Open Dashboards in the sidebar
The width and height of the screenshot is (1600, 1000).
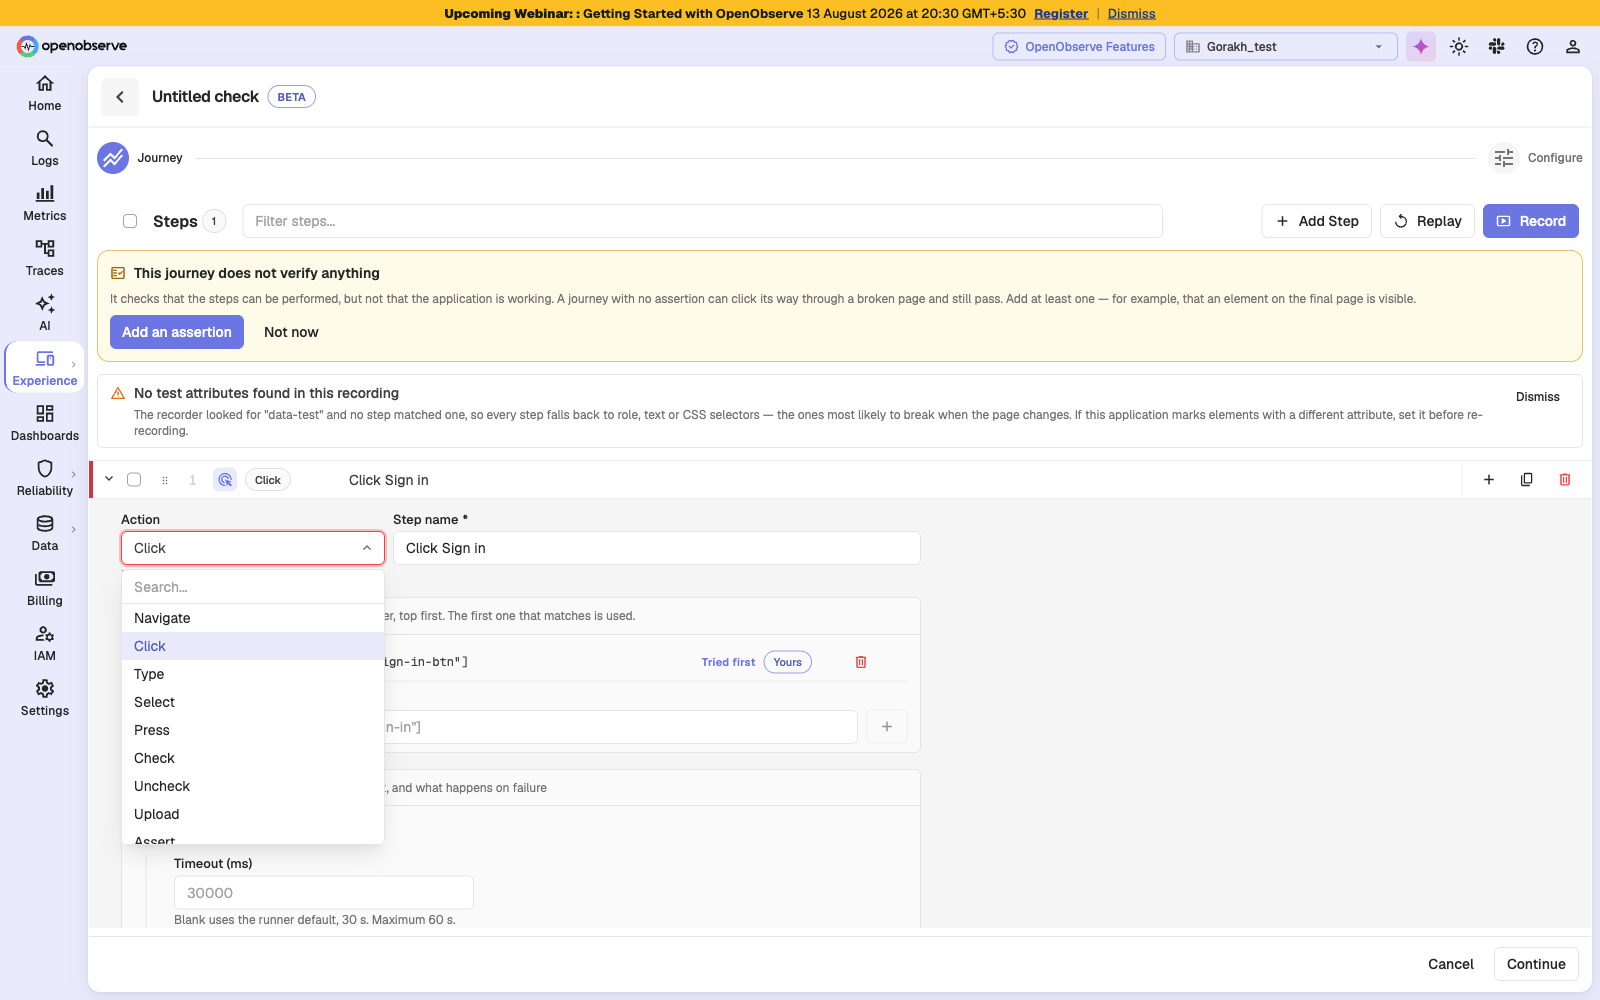pos(45,424)
